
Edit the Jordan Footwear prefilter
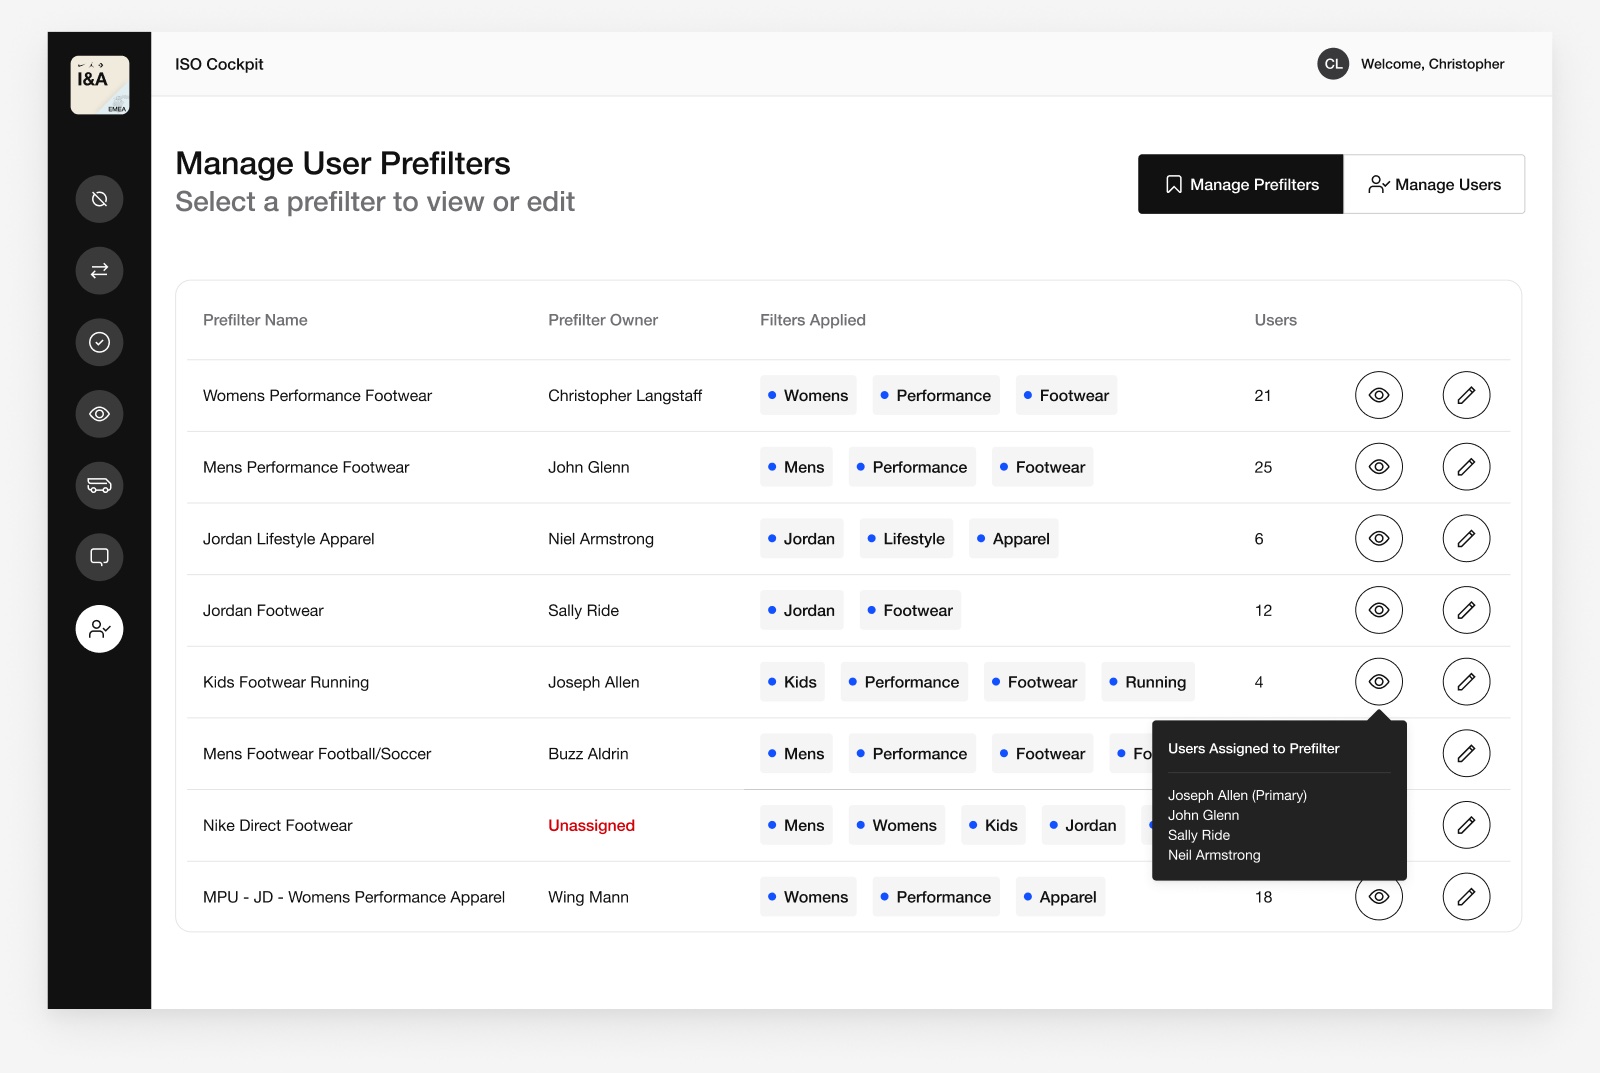tap(1466, 610)
